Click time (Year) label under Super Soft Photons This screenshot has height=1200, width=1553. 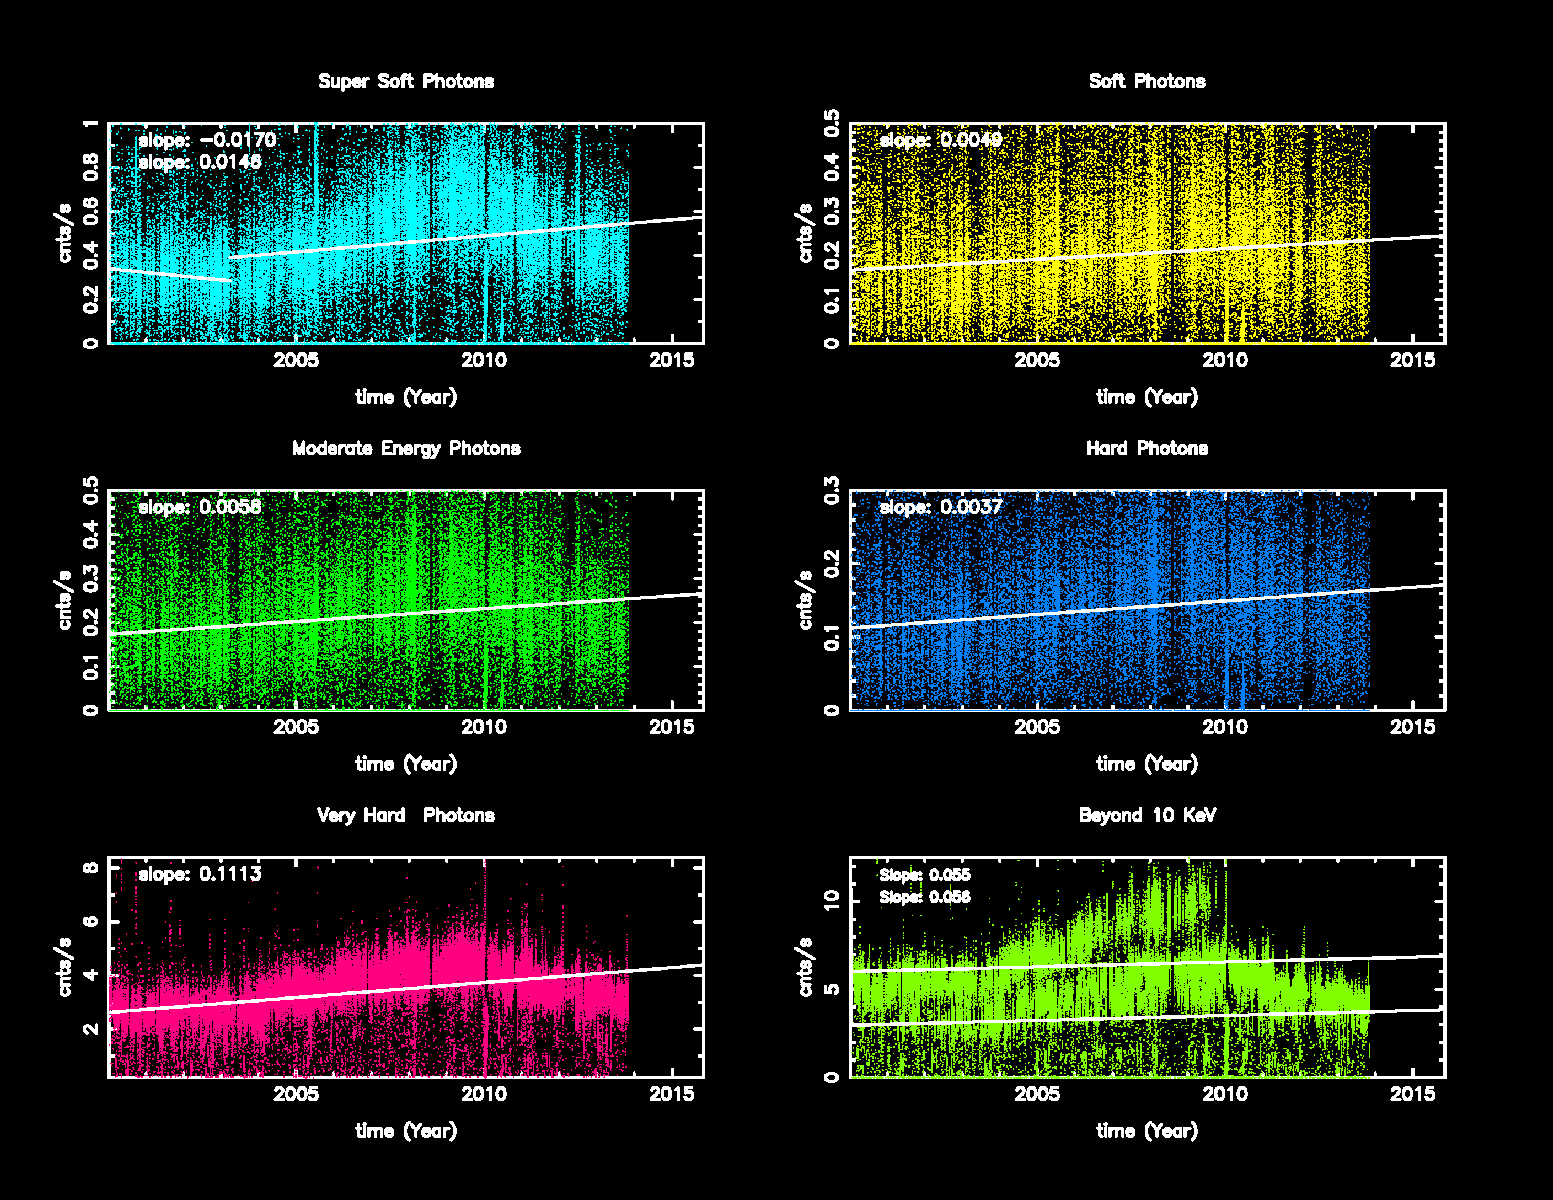[x=406, y=397]
